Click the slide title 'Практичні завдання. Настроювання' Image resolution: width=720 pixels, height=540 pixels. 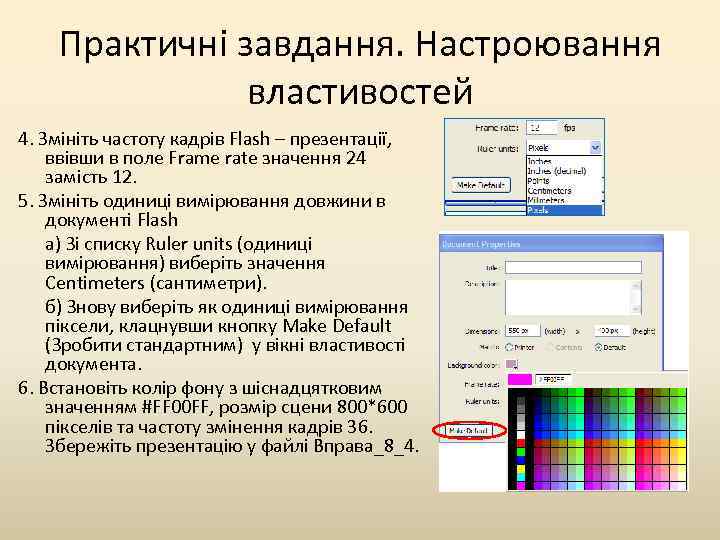click(360, 45)
